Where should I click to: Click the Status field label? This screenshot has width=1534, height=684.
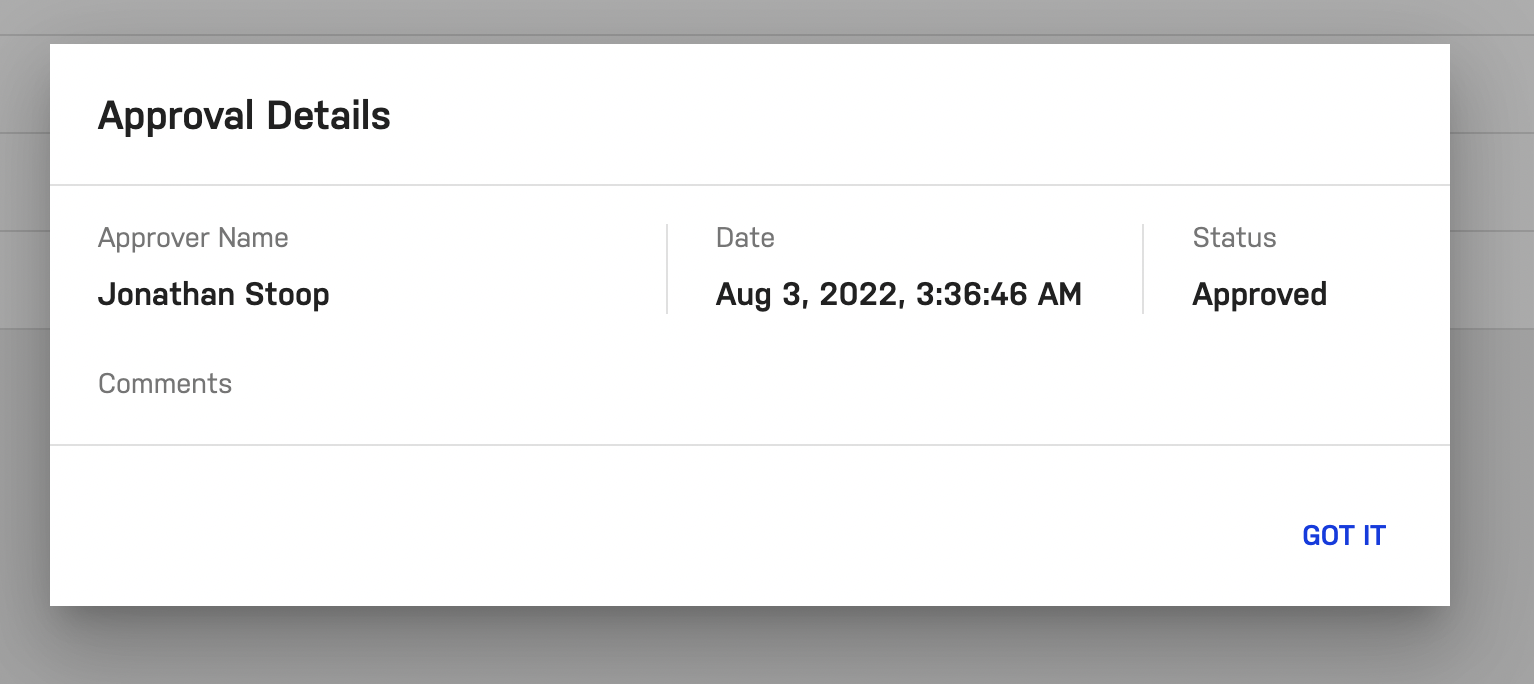(1234, 238)
